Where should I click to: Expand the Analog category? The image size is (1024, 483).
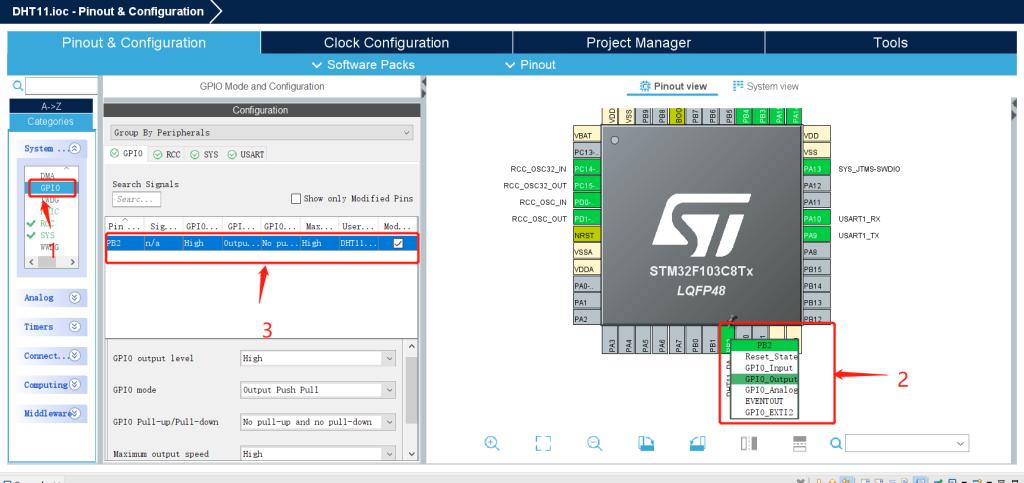click(x=74, y=298)
